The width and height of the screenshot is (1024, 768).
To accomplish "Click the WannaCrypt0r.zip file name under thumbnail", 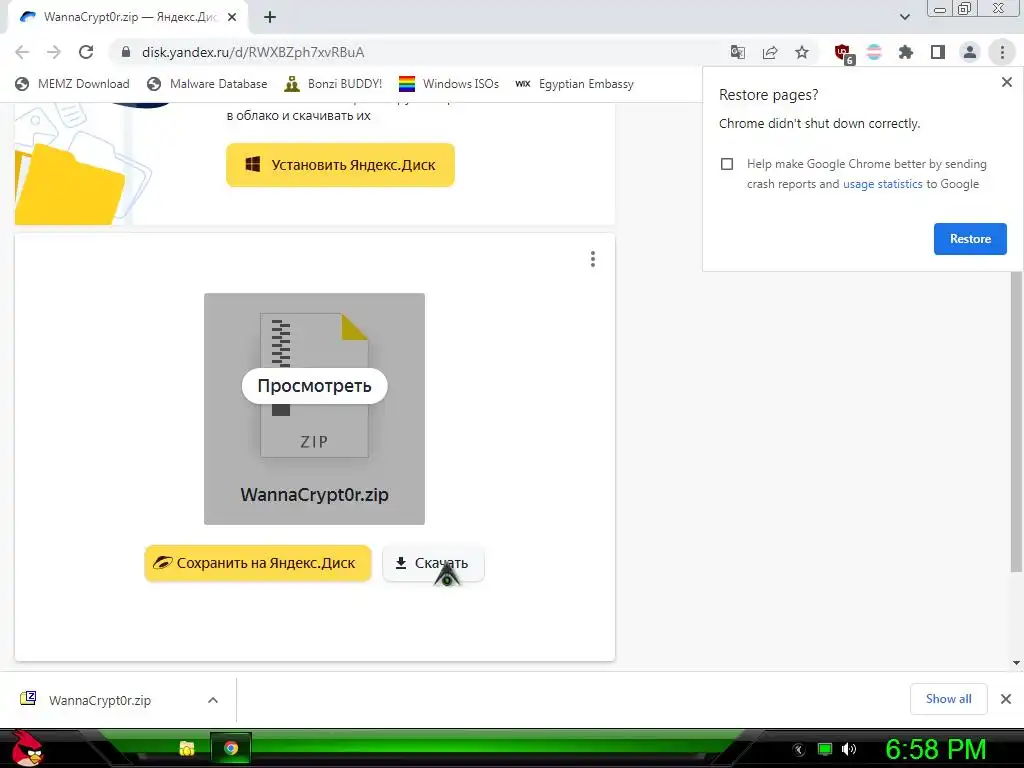I will pos(314,495).
